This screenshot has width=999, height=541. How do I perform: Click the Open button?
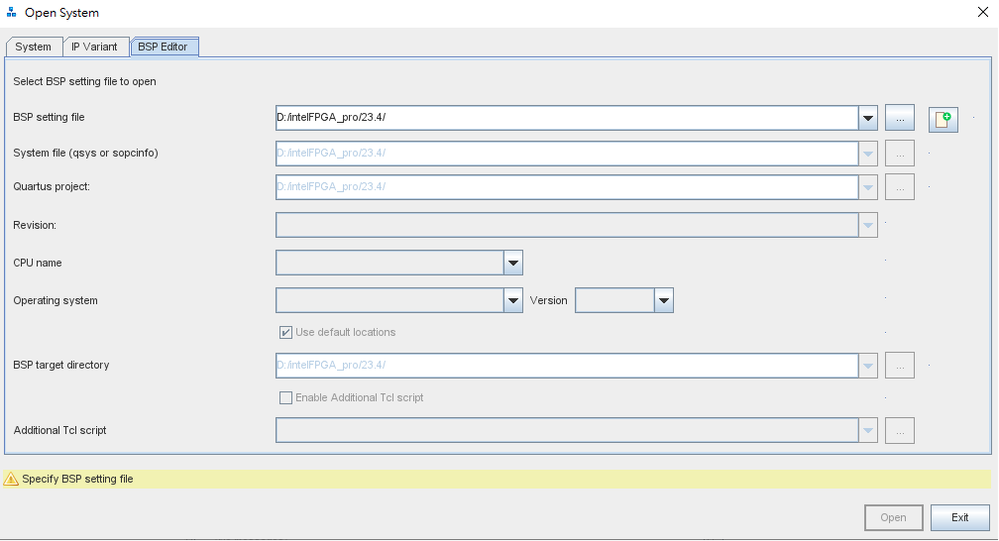tap(893, 517)
